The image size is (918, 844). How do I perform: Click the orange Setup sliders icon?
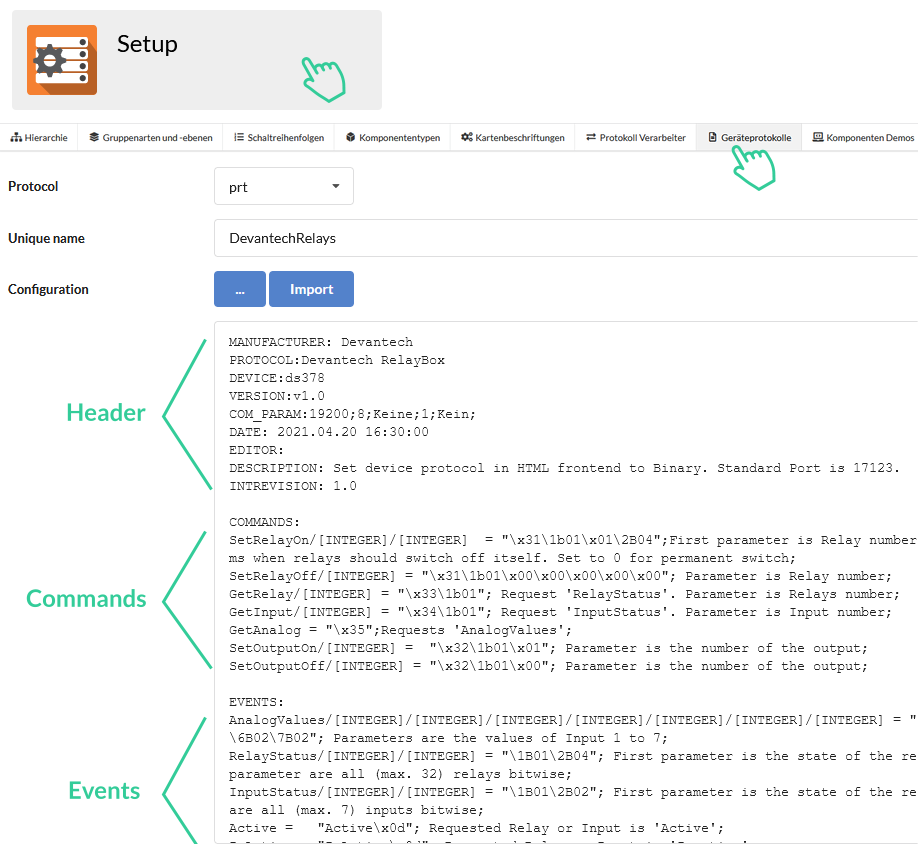point(62,60)
